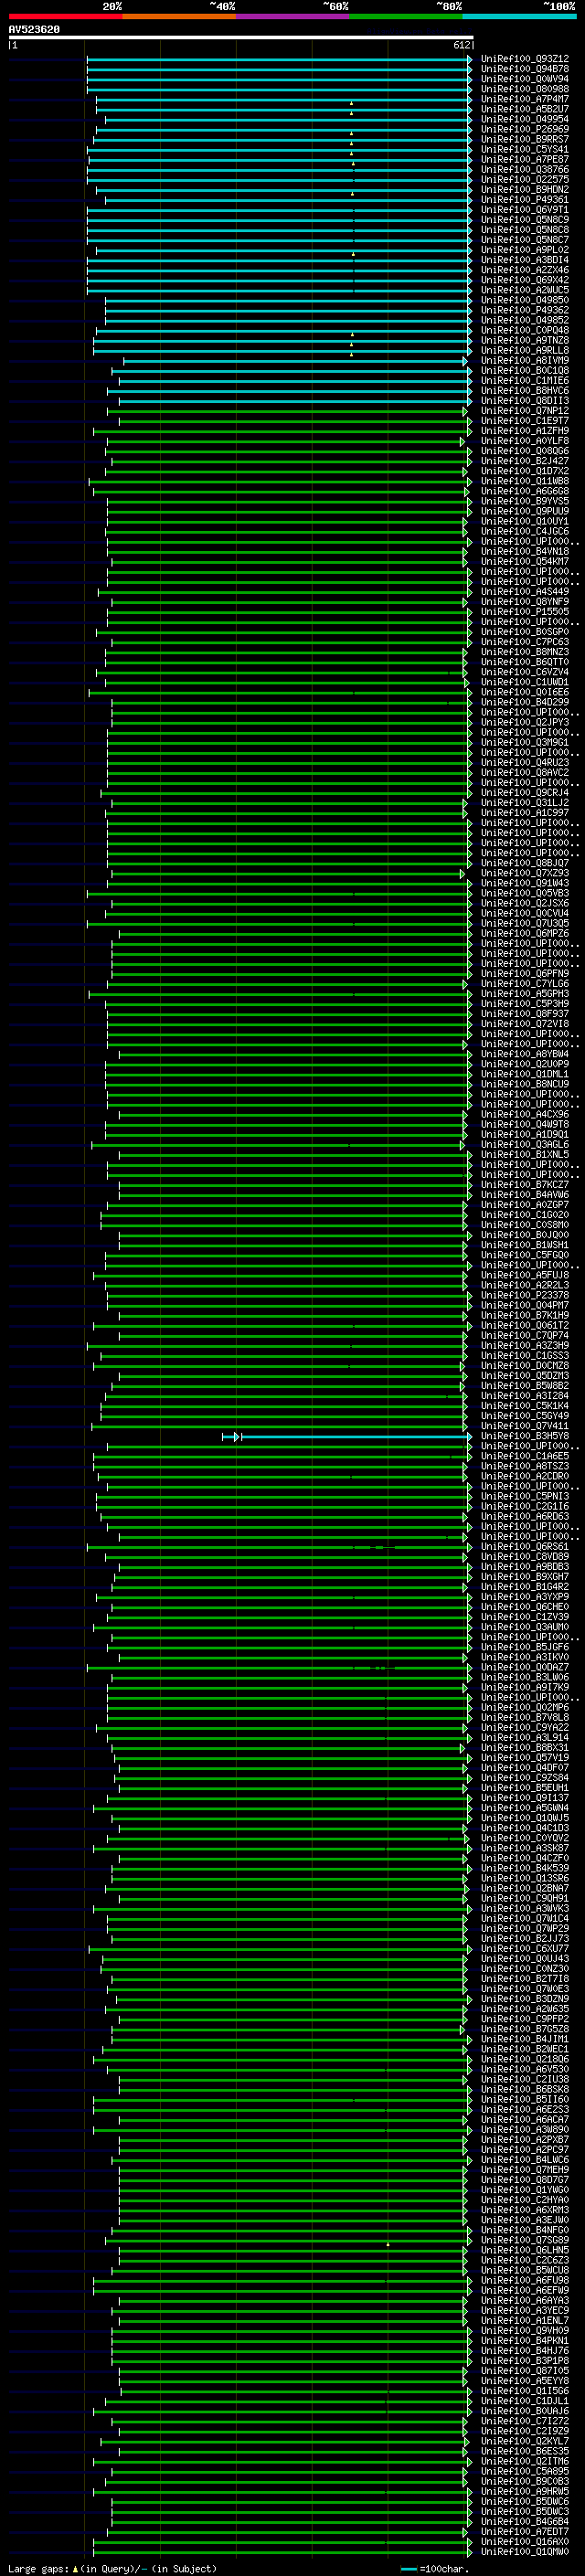Image resolution: width=585 pixels, height=2576 pixels.
Task: Open hit UniRef100_Q94B78
Action: point(525,69)
